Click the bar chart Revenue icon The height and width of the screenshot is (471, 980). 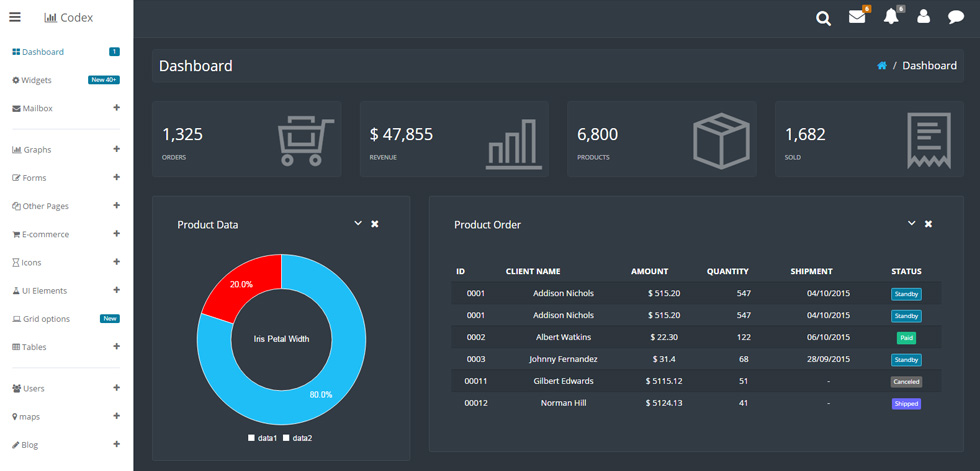tap(514, 144)
